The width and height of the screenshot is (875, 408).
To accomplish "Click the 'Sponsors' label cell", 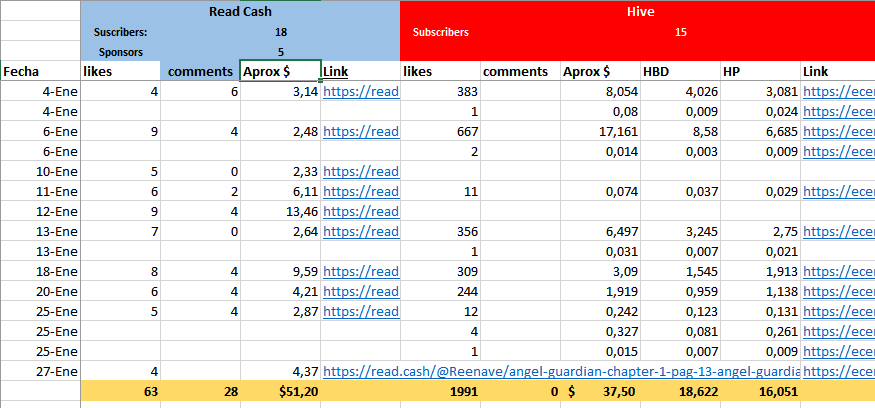I will [x=121, y=52].
